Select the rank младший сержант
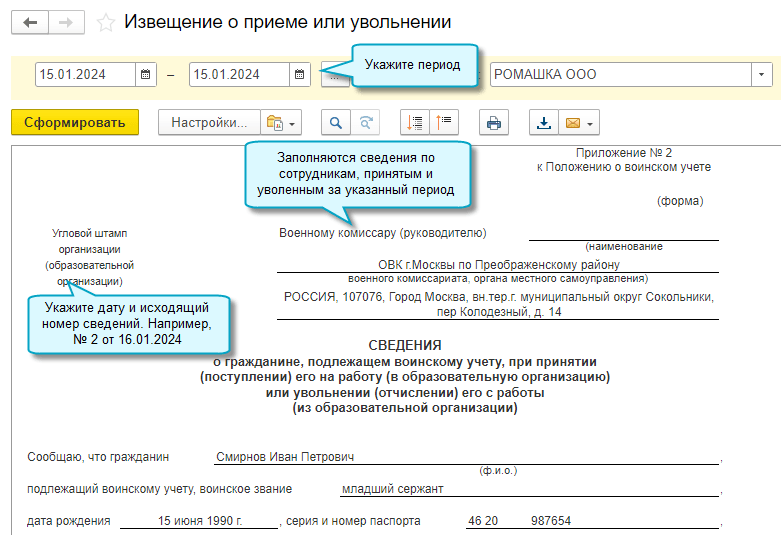The image size is (781, 535). (392, 489)
